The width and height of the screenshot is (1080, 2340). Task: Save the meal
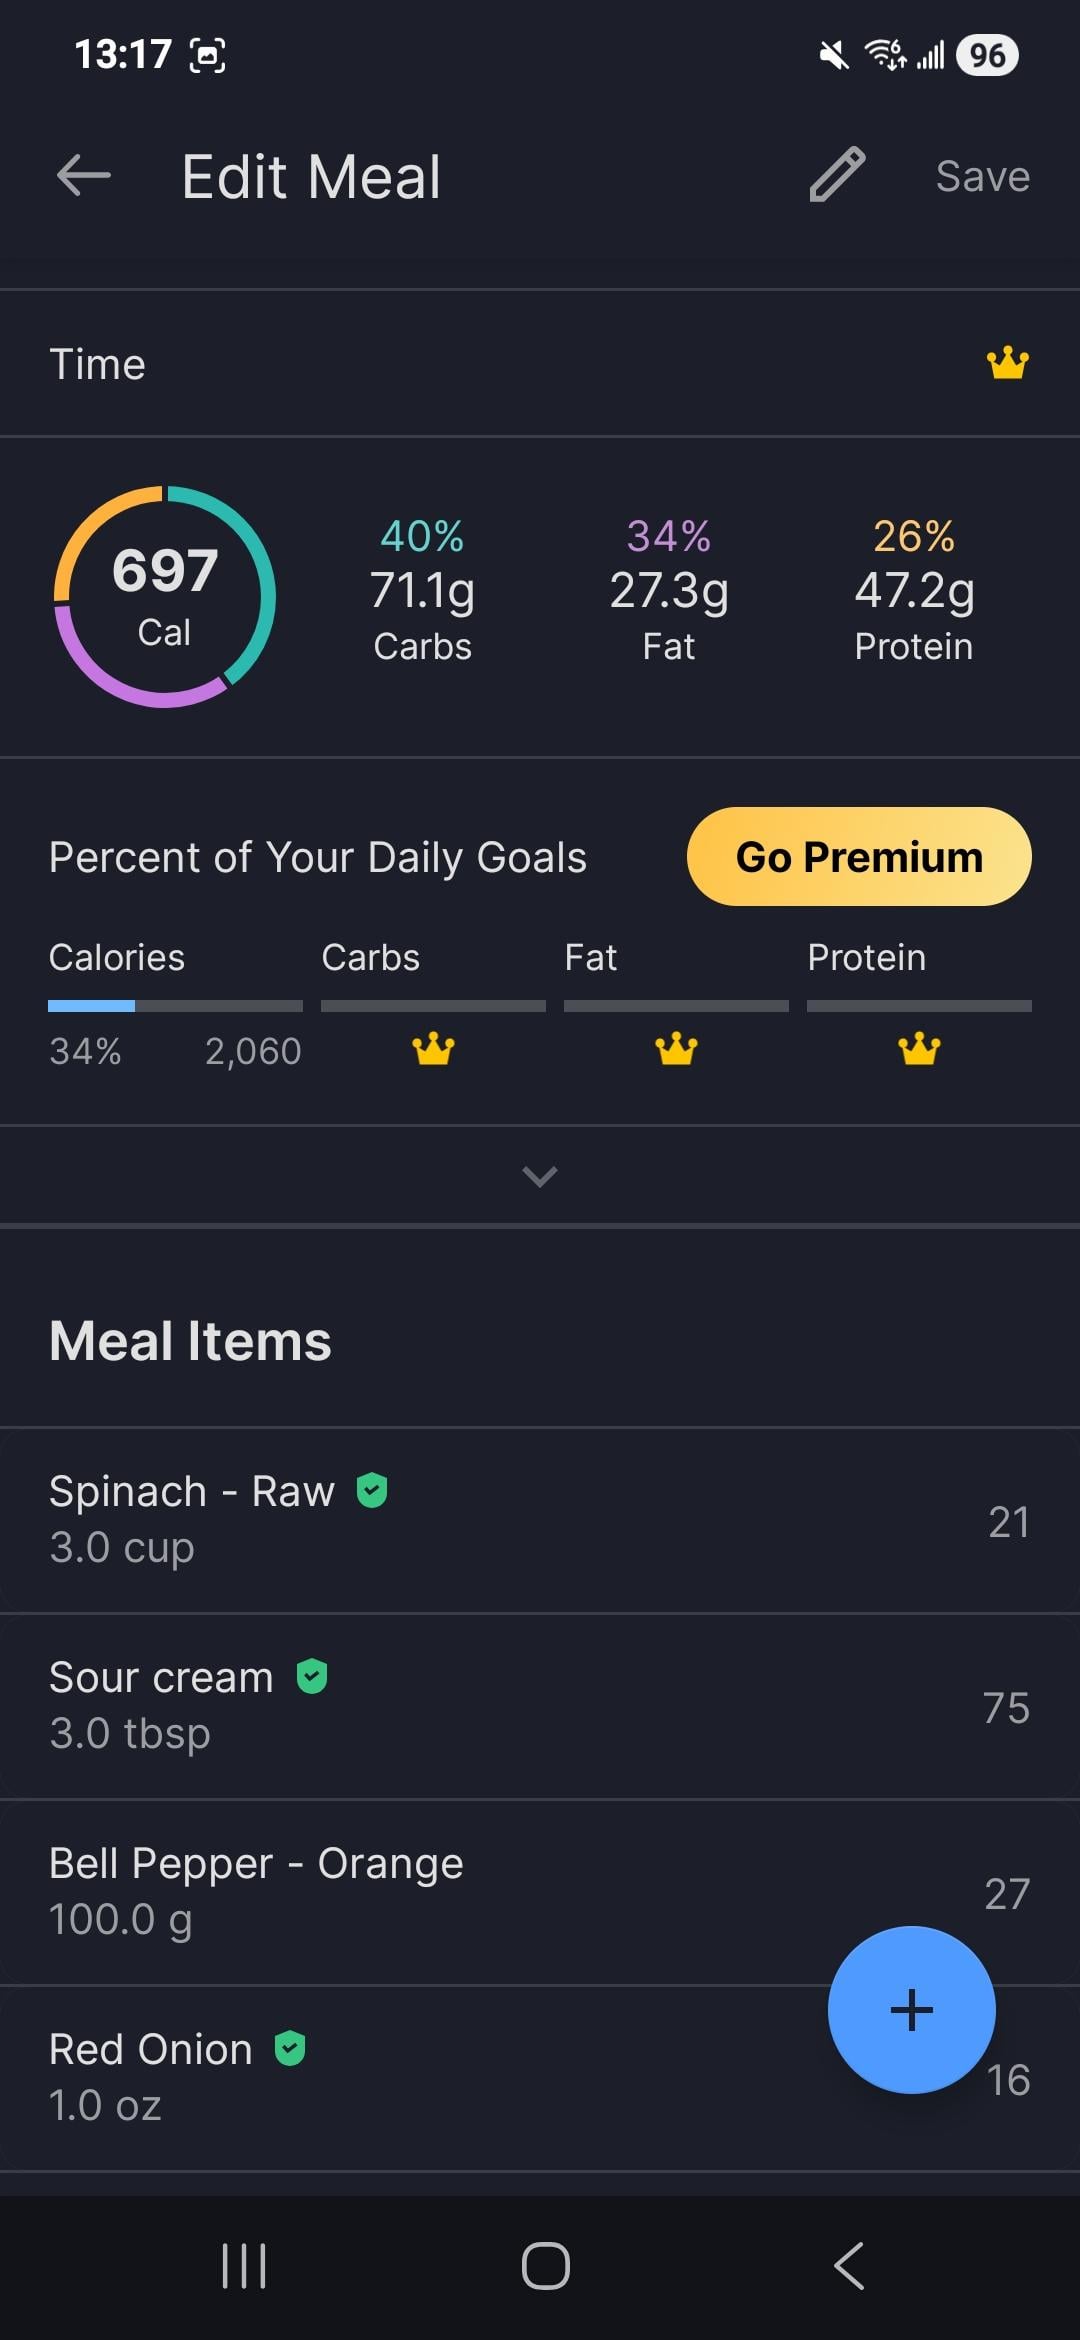982,176
